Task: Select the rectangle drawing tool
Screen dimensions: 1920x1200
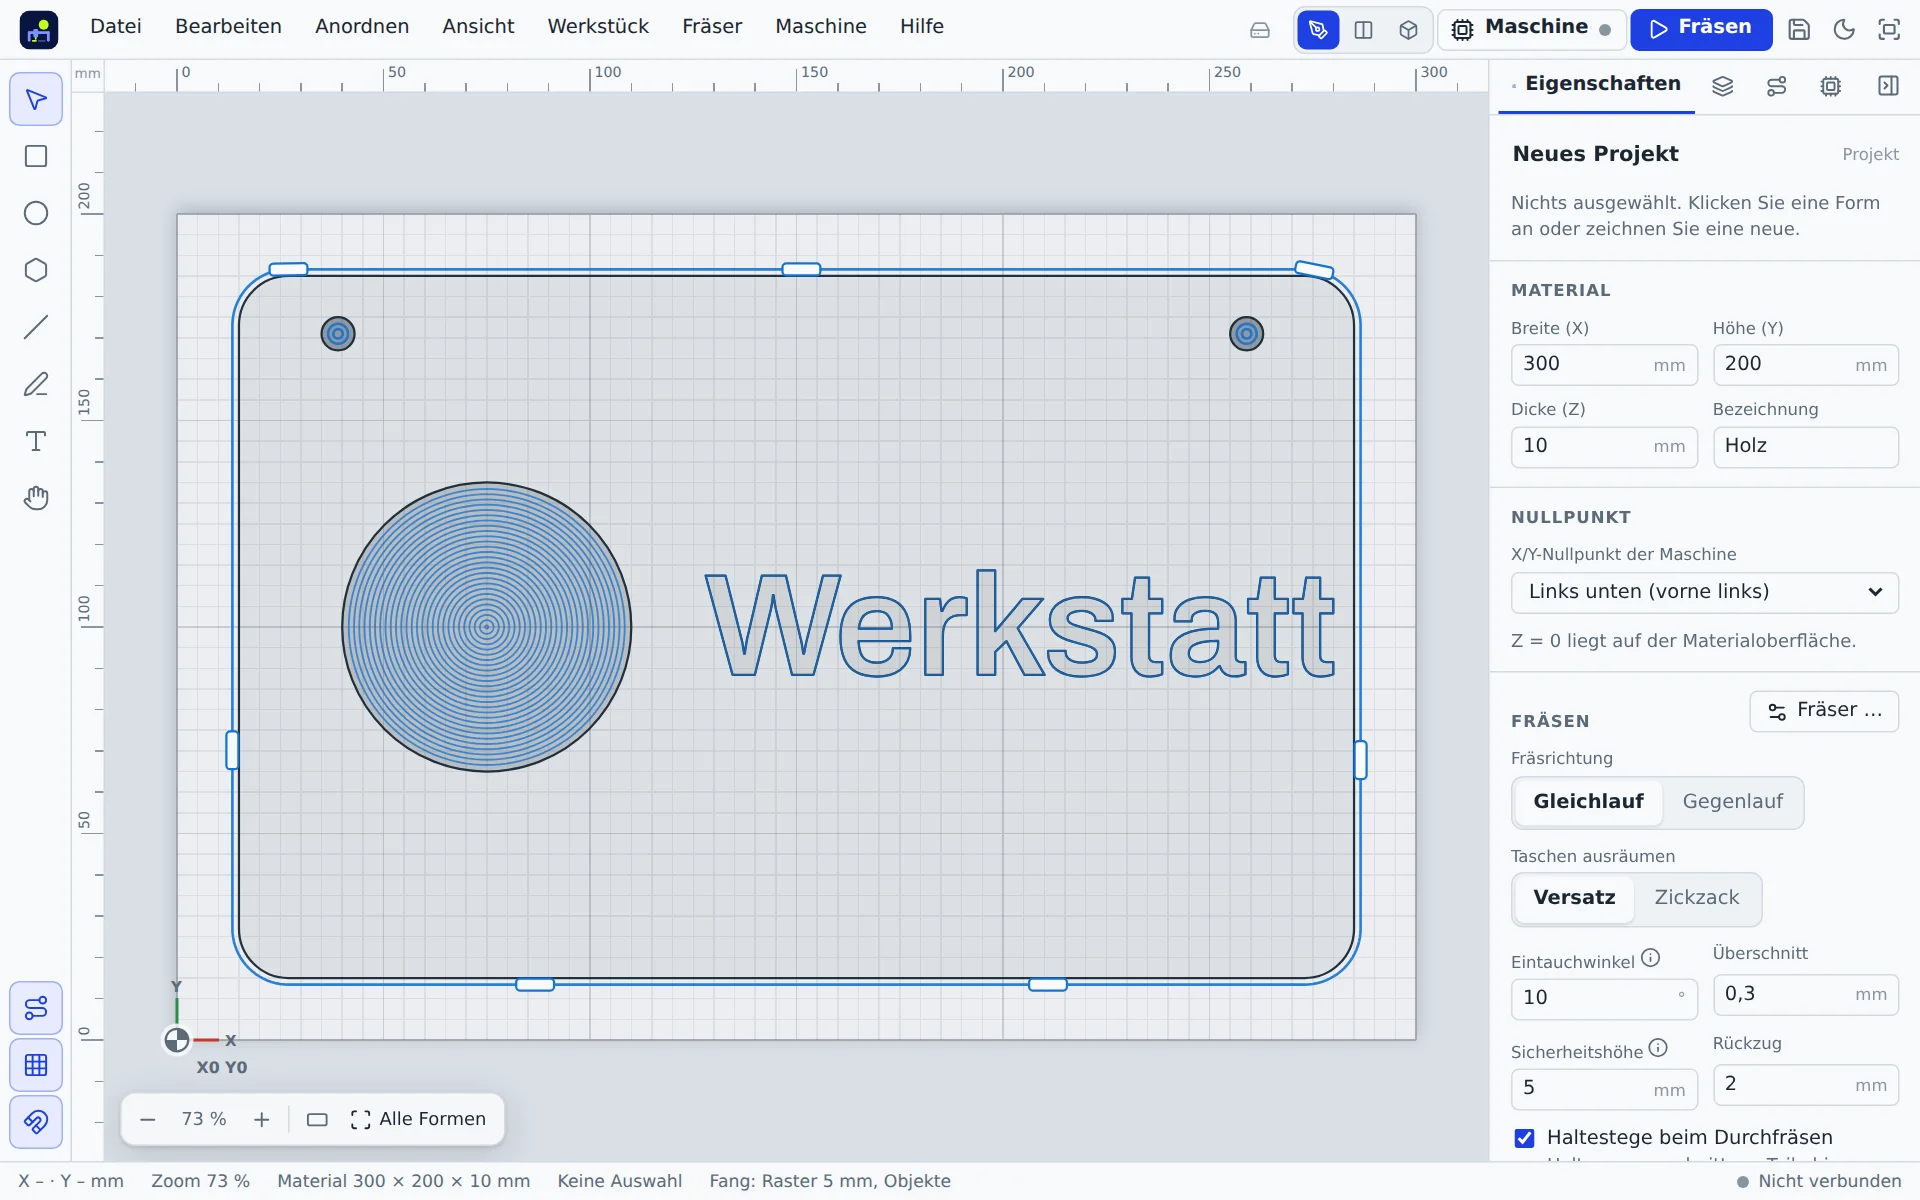Action: click(x=36, y=156)
